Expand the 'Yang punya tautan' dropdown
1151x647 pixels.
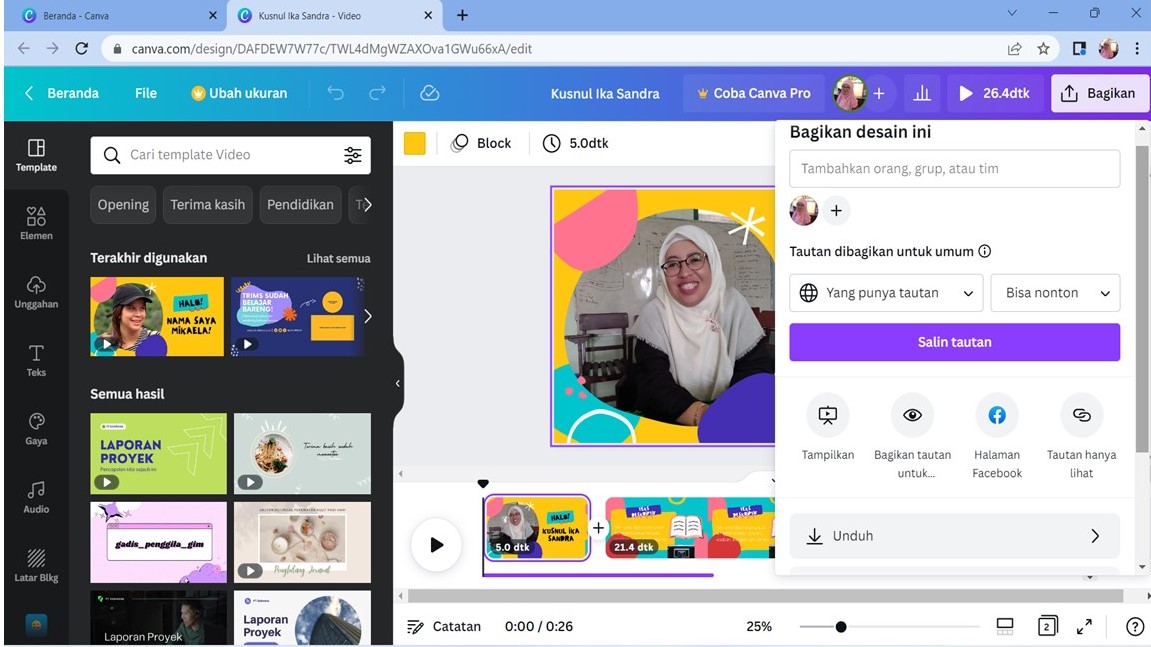pos(886,293)
